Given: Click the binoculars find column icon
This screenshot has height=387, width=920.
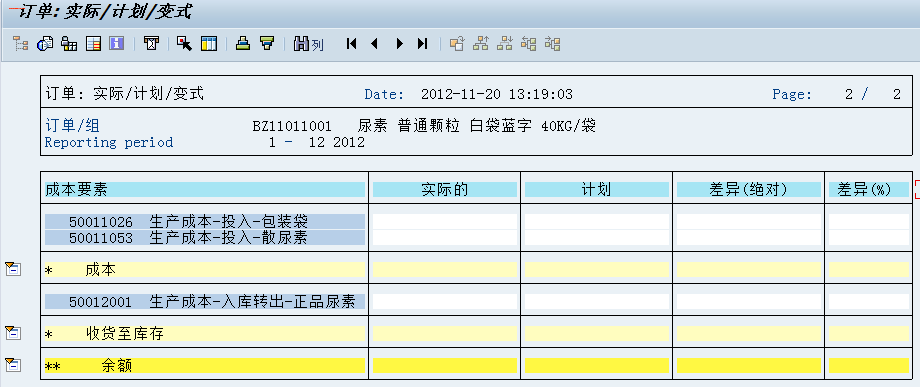Looking at the screenshot, I should pyautogui.click(x=309, y=44).
